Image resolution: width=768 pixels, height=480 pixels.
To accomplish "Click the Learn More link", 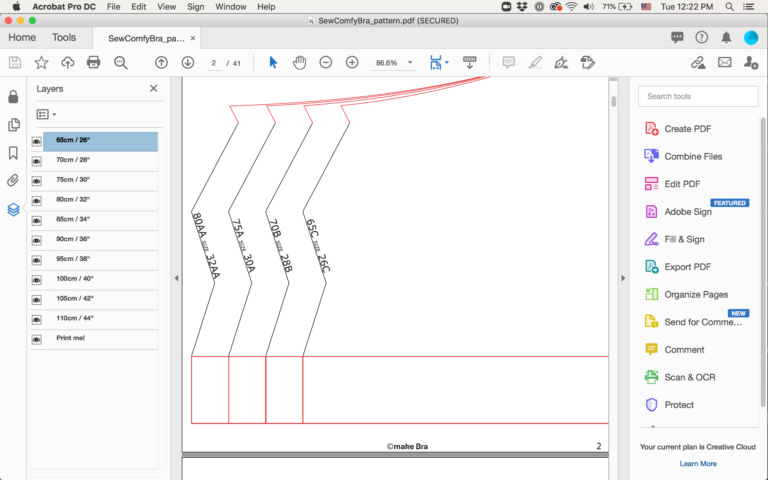I will 697,463.
